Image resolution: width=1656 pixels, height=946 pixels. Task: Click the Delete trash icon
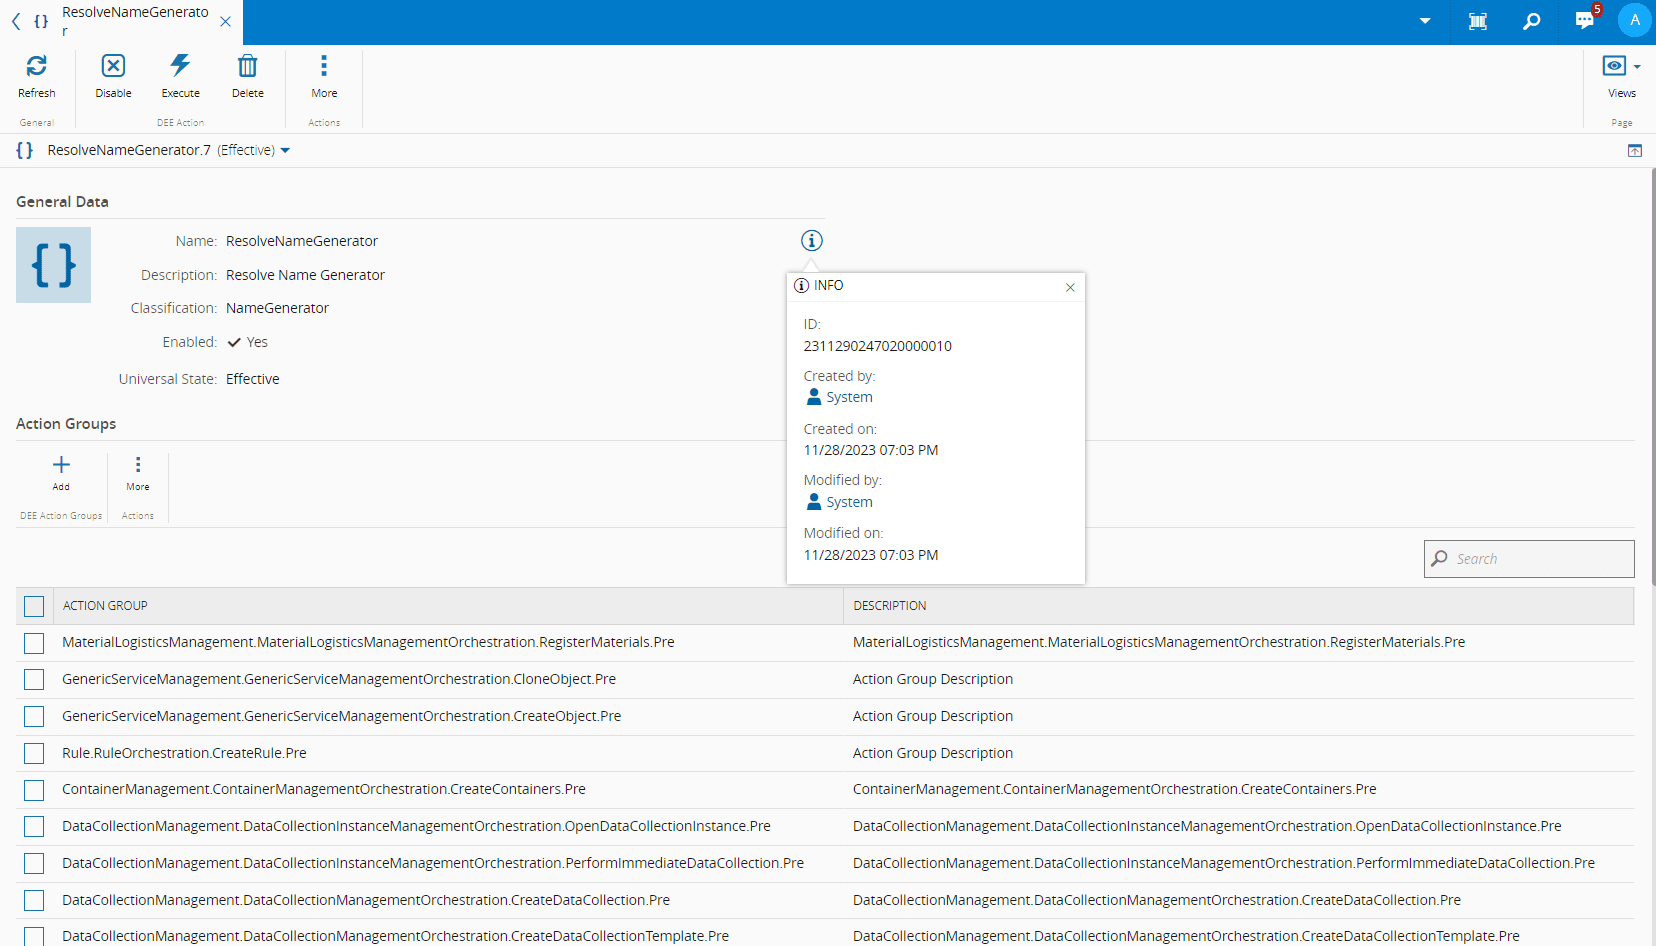(x=247, y=67)
